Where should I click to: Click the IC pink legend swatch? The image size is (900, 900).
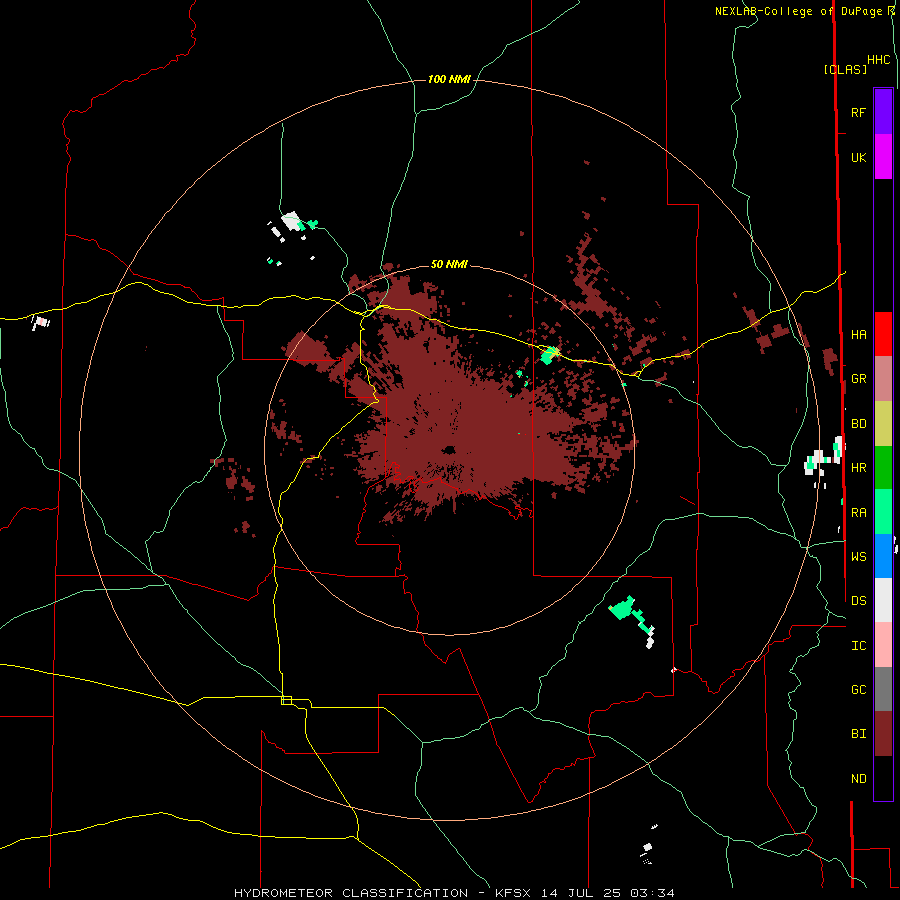click(883, 645)
